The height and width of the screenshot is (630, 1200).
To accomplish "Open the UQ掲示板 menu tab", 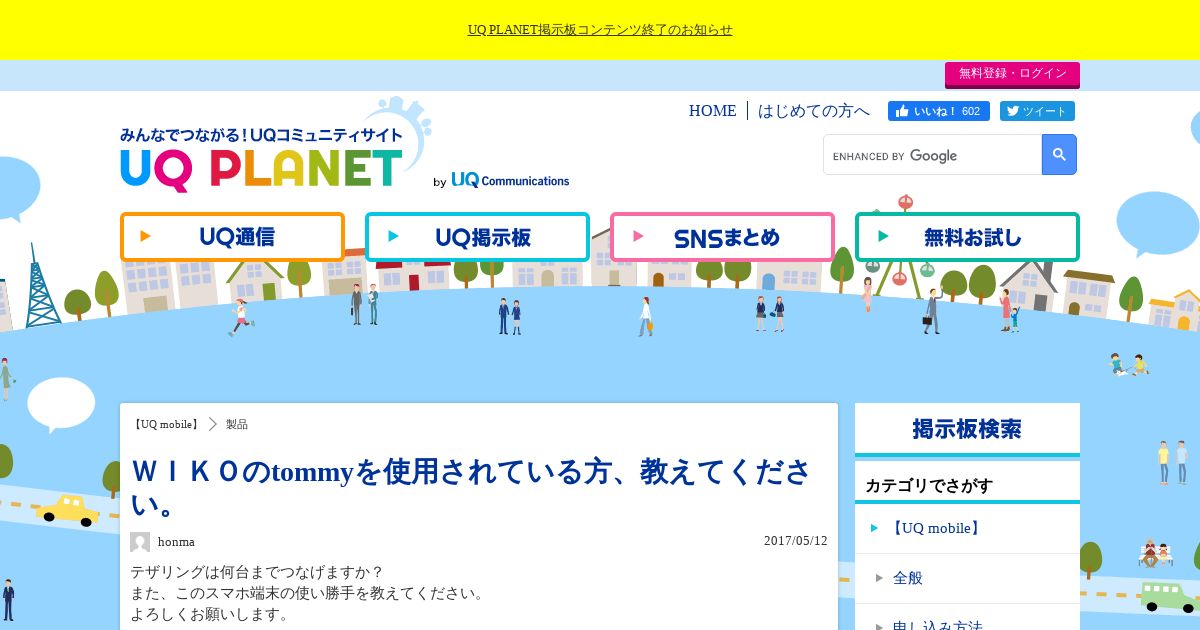I will 477,237.
